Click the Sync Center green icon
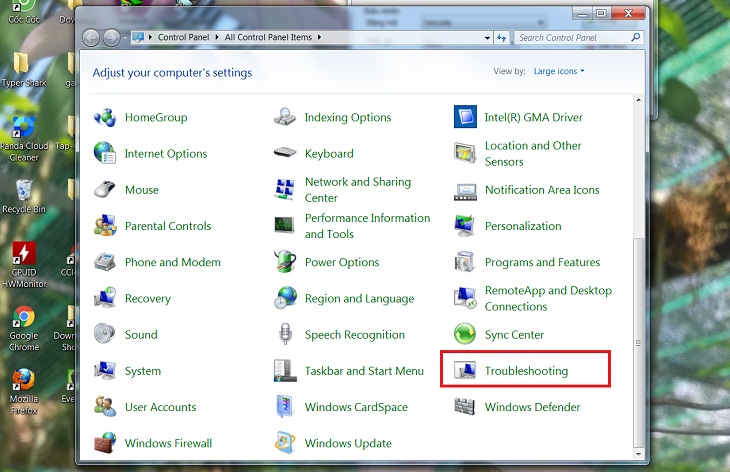Screen dimensions: 730x472 (465, 335)
